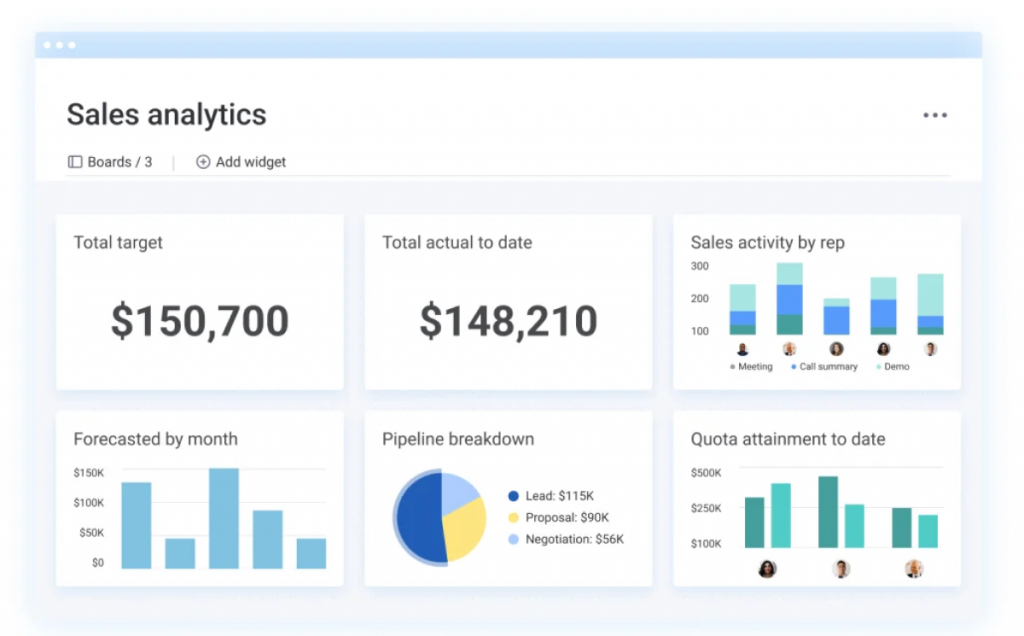Click first avatar under Quota attainment chart

767,569
